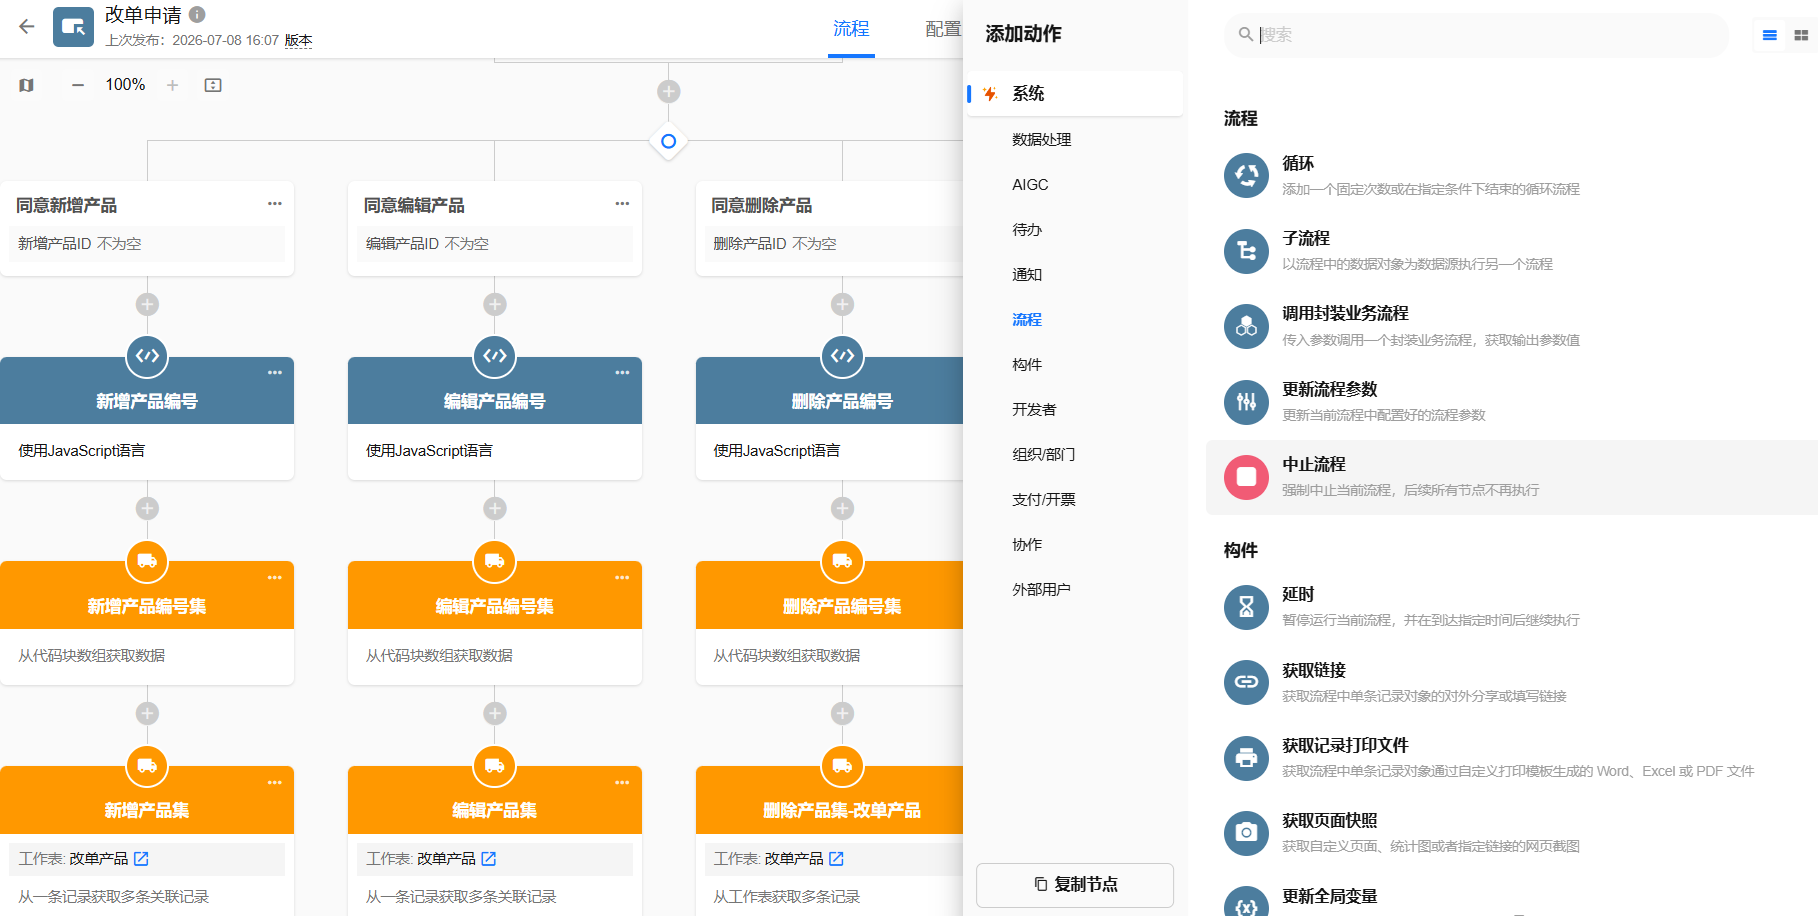Viewport: 1818px width, 916px height.
Task: Select 支付/开票 category
Action: pyautogui.click(x=1044, y=500)
